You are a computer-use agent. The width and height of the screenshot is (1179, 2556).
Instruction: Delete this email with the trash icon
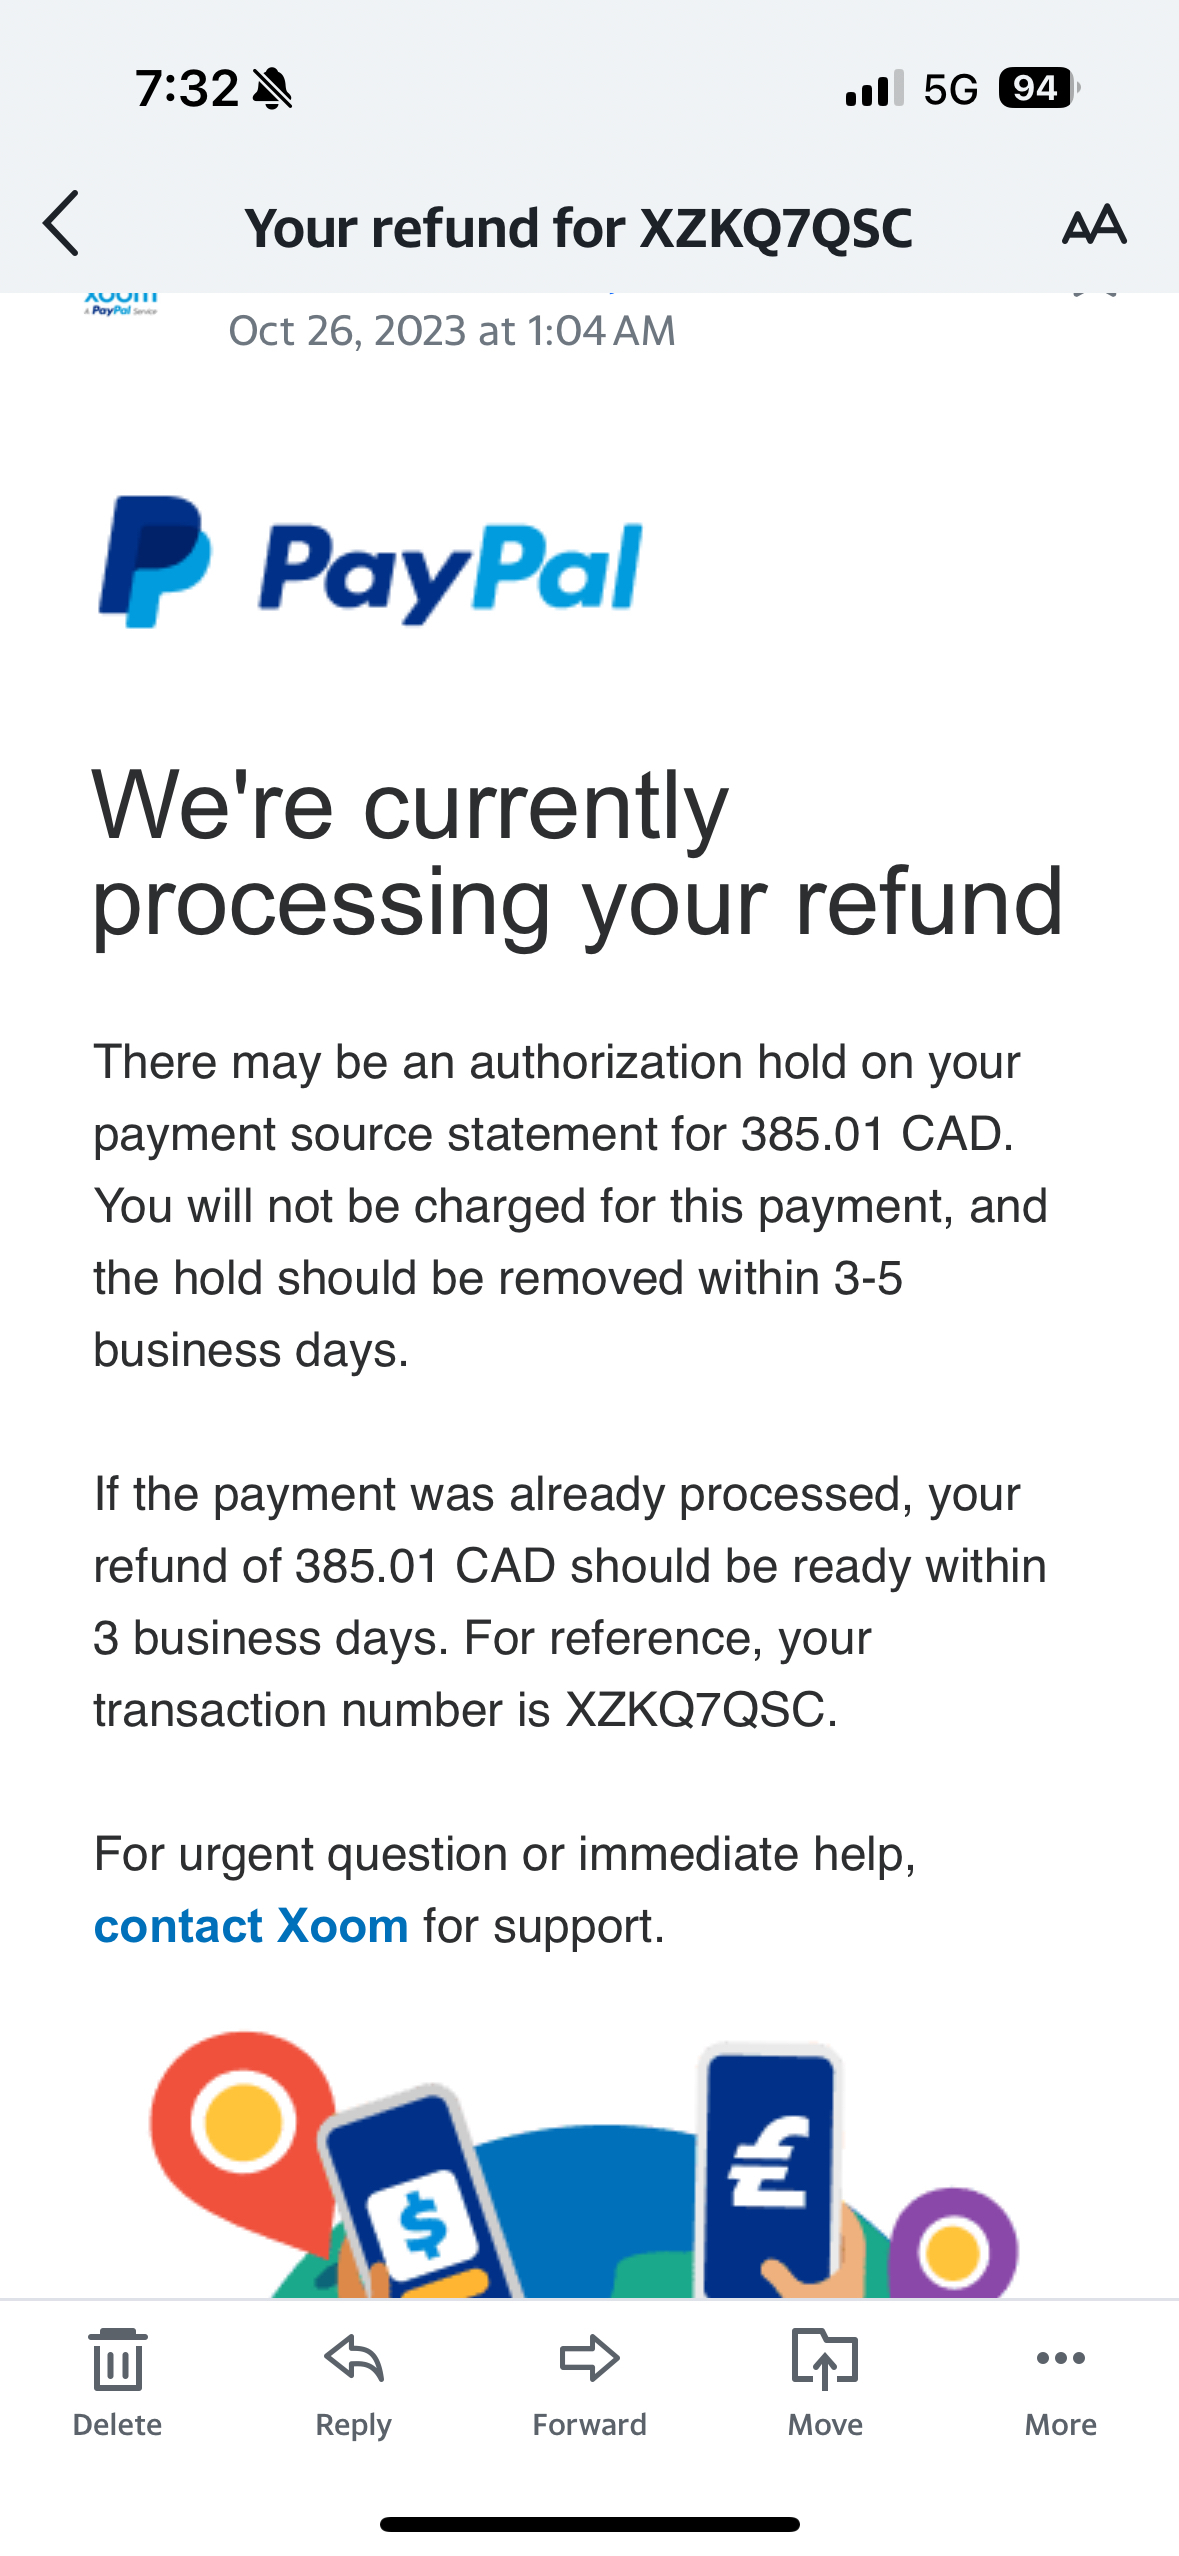[x=117, y=2382]
